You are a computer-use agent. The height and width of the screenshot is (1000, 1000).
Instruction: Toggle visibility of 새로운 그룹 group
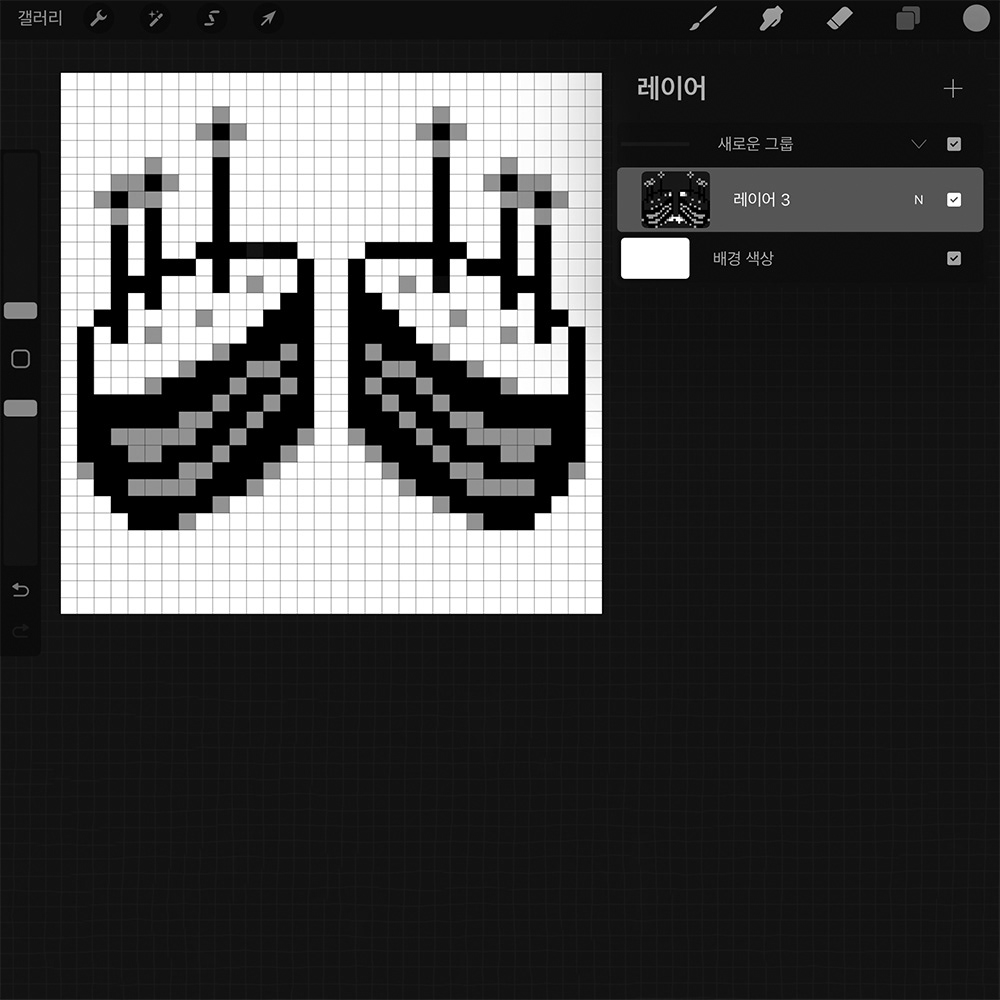[954, 144]
